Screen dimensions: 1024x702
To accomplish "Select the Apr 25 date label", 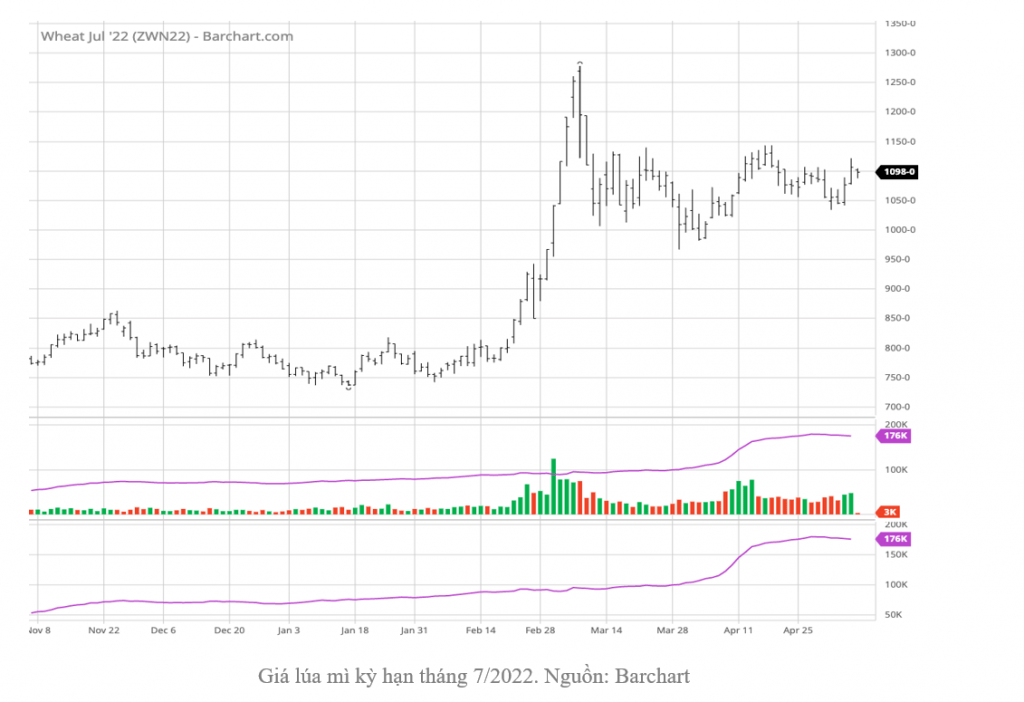I will (798, 631).
